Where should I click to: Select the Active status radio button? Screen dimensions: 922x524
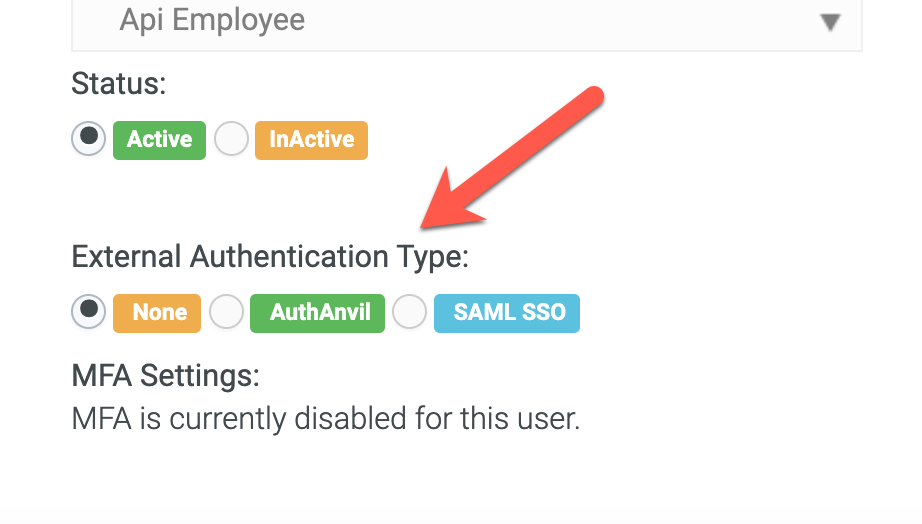click(x=89, y=139)
